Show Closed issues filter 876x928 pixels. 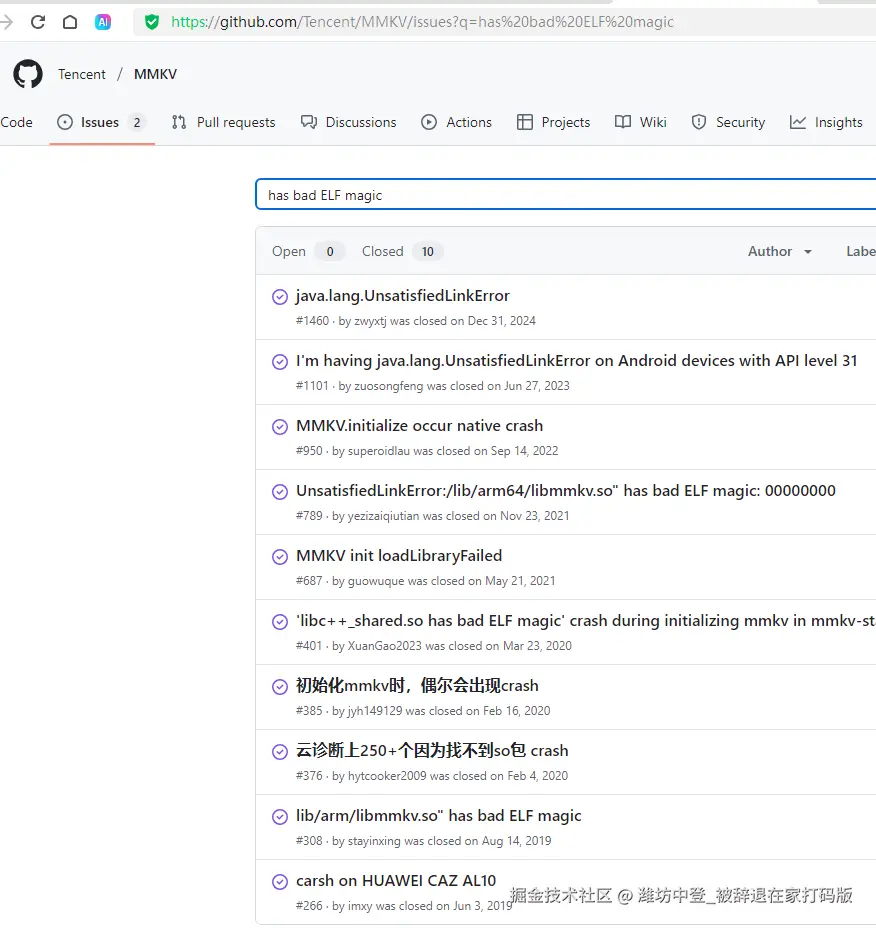click(402, 252)
